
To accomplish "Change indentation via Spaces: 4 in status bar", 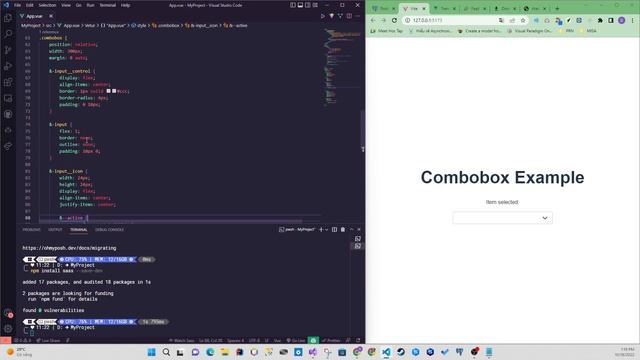I will pyautogui.click(x=236, y=340).
